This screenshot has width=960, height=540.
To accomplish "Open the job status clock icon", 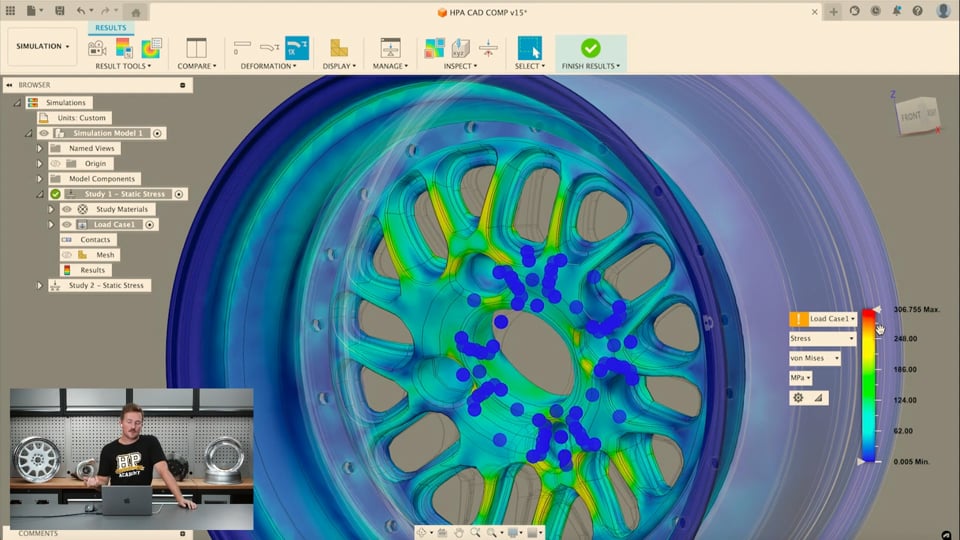I will (x=876, y=10).
